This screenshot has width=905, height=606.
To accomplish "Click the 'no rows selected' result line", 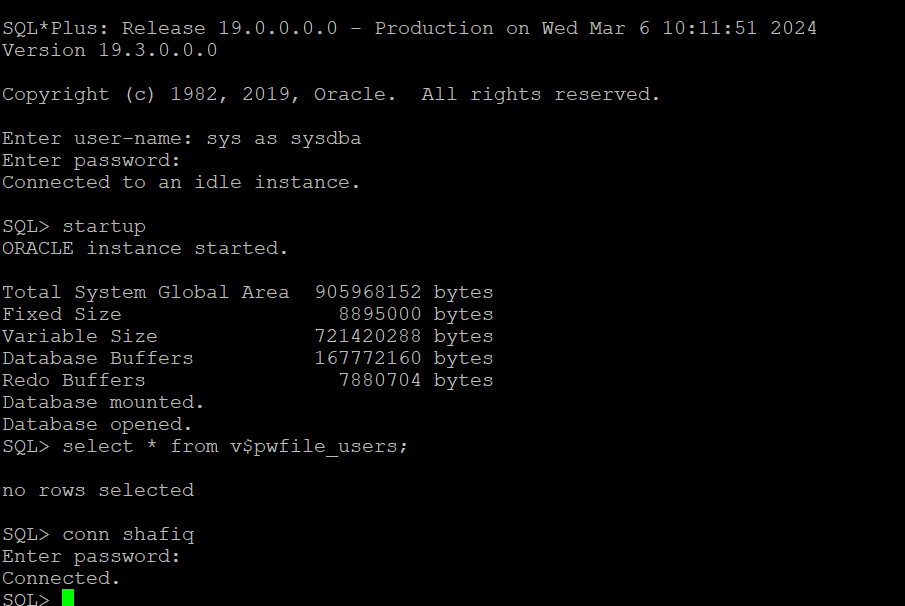I will (x=98, y=490).
